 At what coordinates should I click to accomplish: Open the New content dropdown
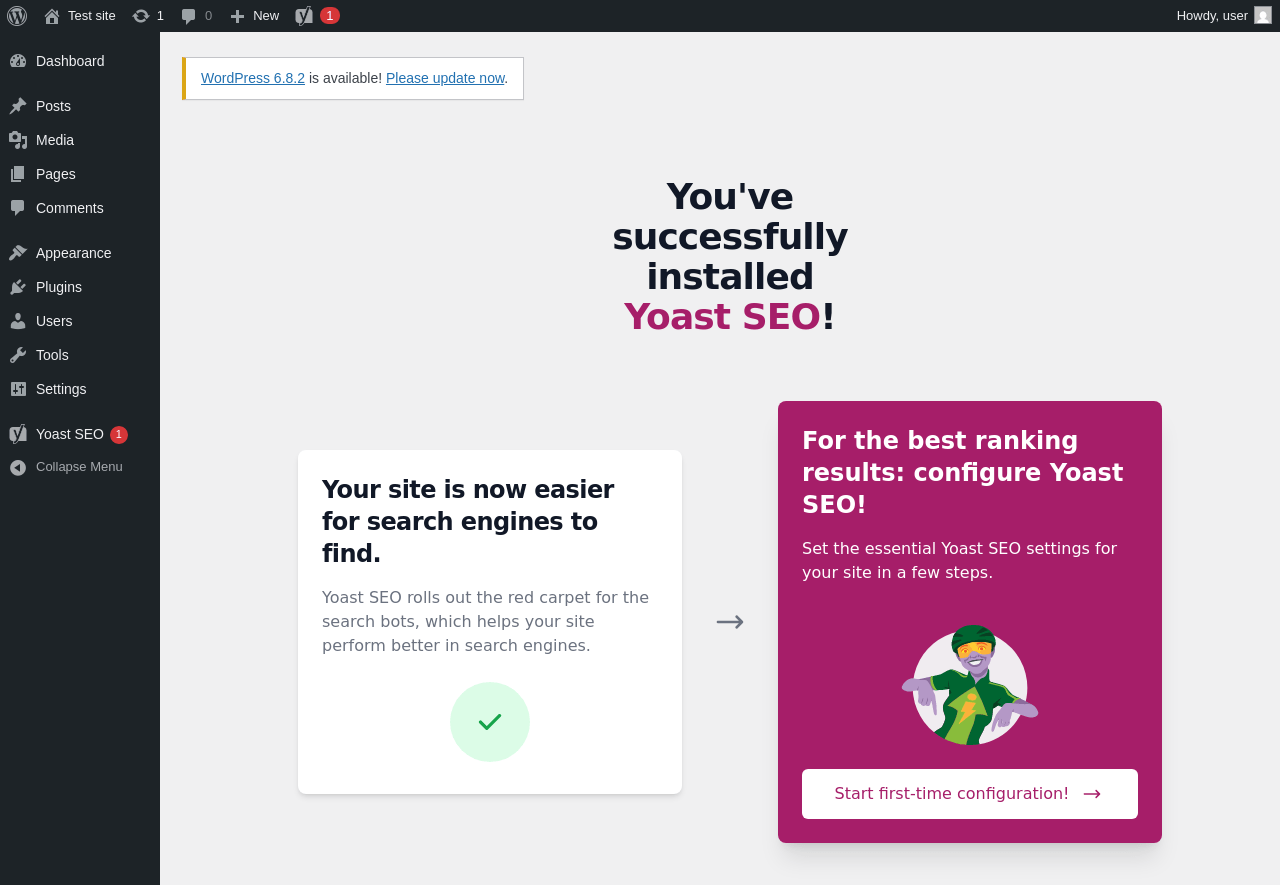(254, 16)
